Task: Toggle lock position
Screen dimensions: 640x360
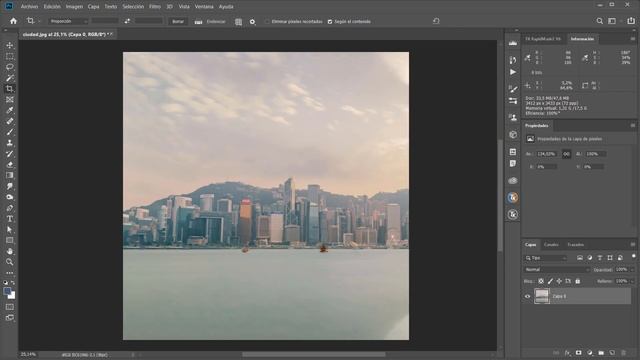Action: coord(559,281)
